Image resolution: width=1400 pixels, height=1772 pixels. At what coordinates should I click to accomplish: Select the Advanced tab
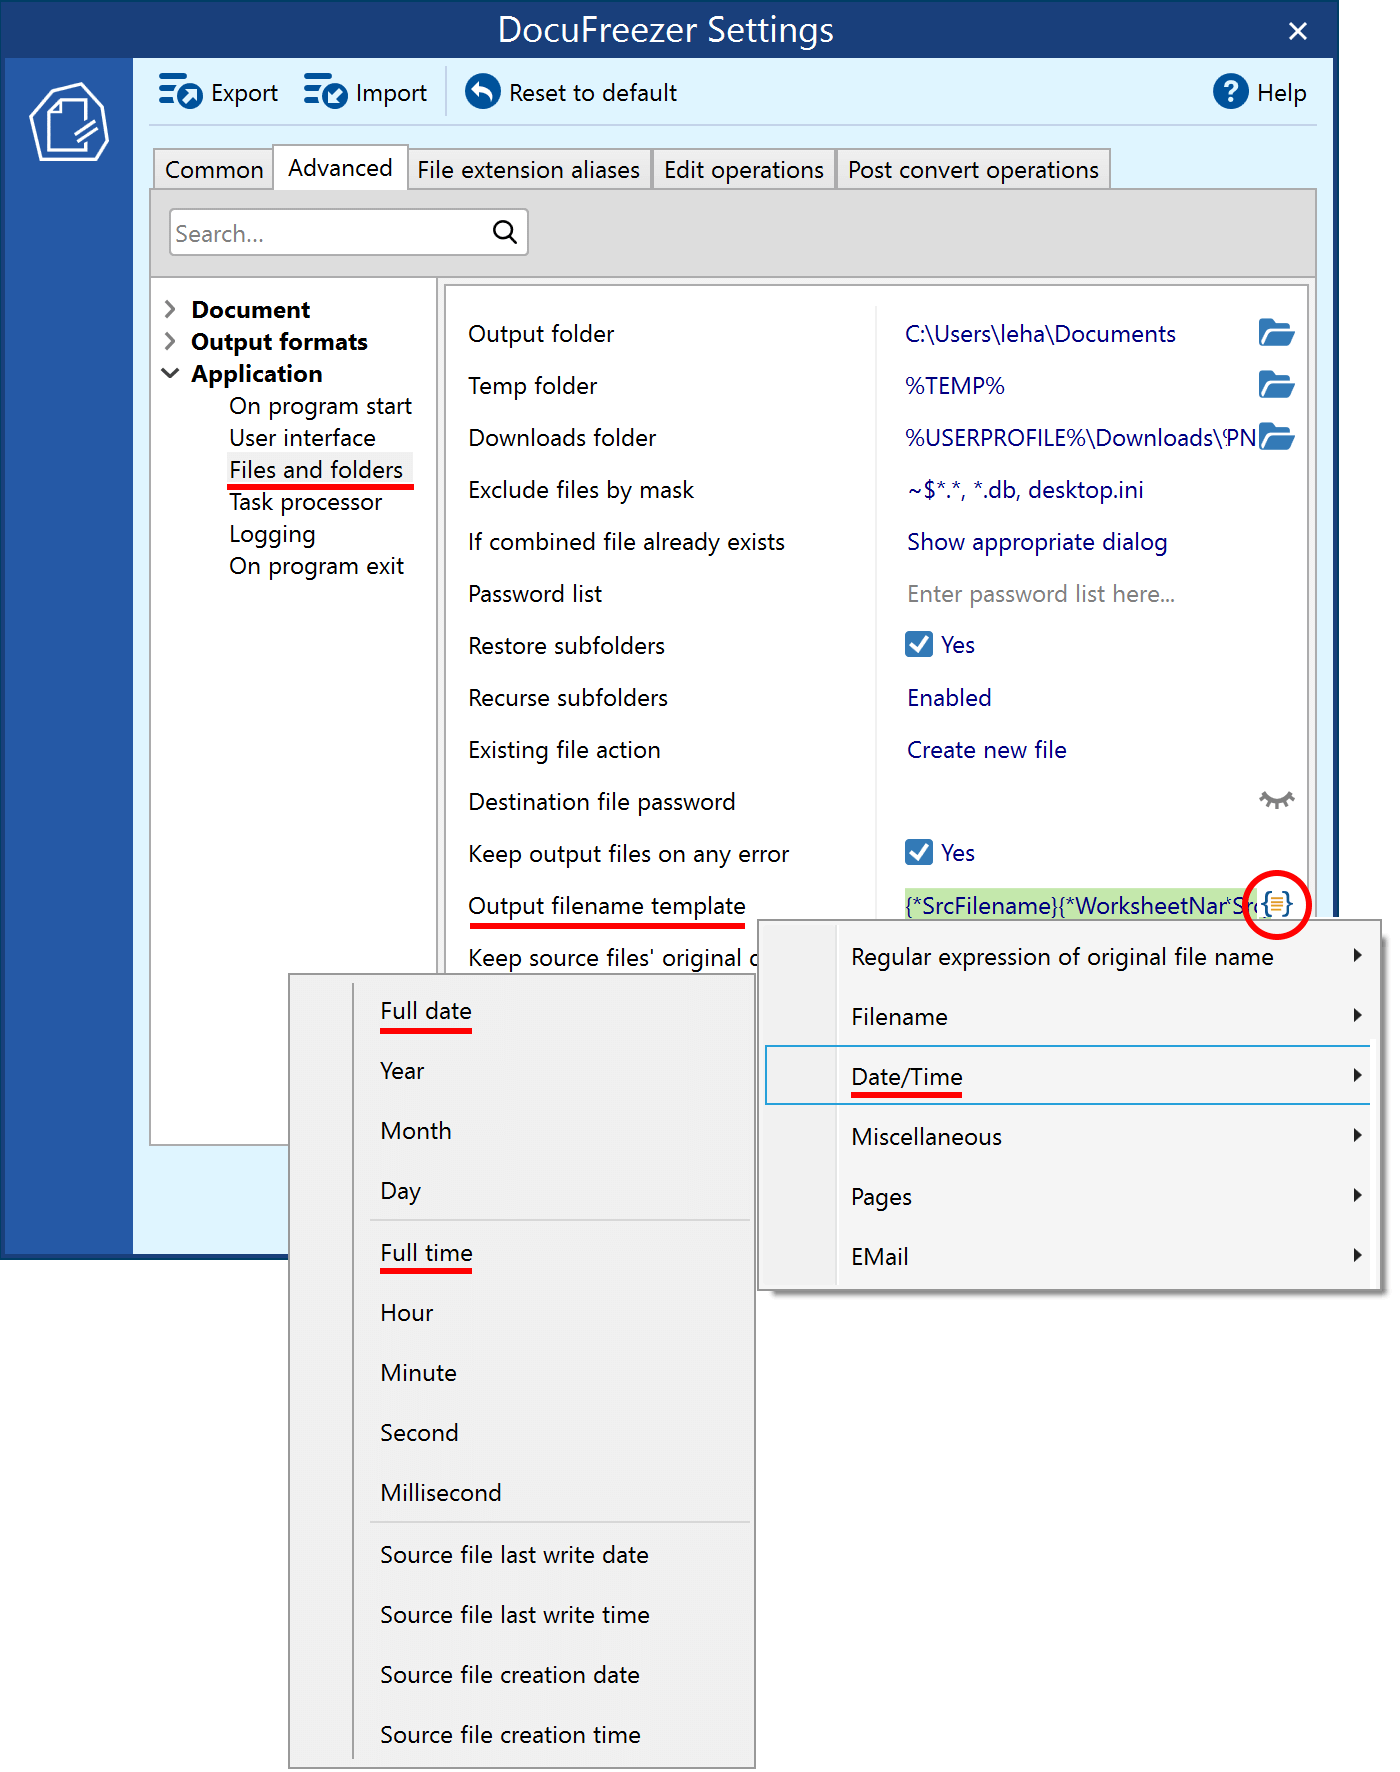(x=340, y=167)
